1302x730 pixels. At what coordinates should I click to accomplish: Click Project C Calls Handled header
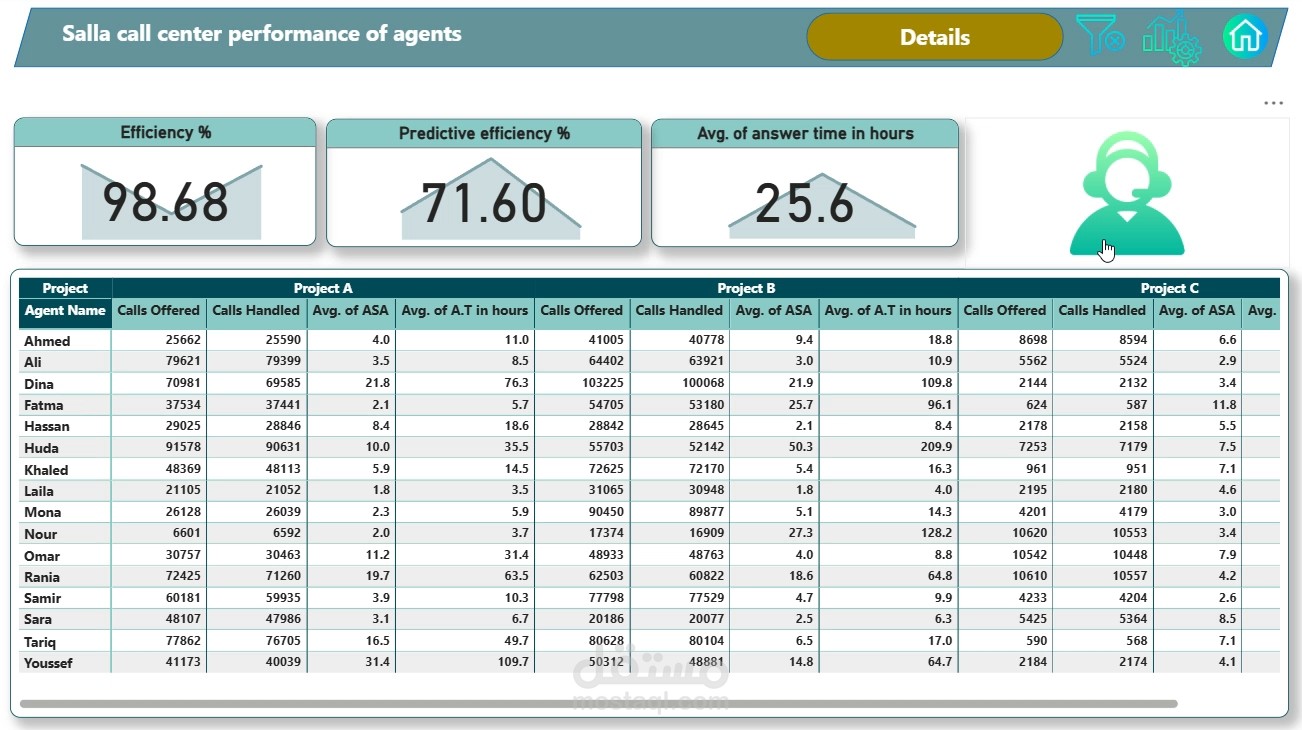[1102, 310]
